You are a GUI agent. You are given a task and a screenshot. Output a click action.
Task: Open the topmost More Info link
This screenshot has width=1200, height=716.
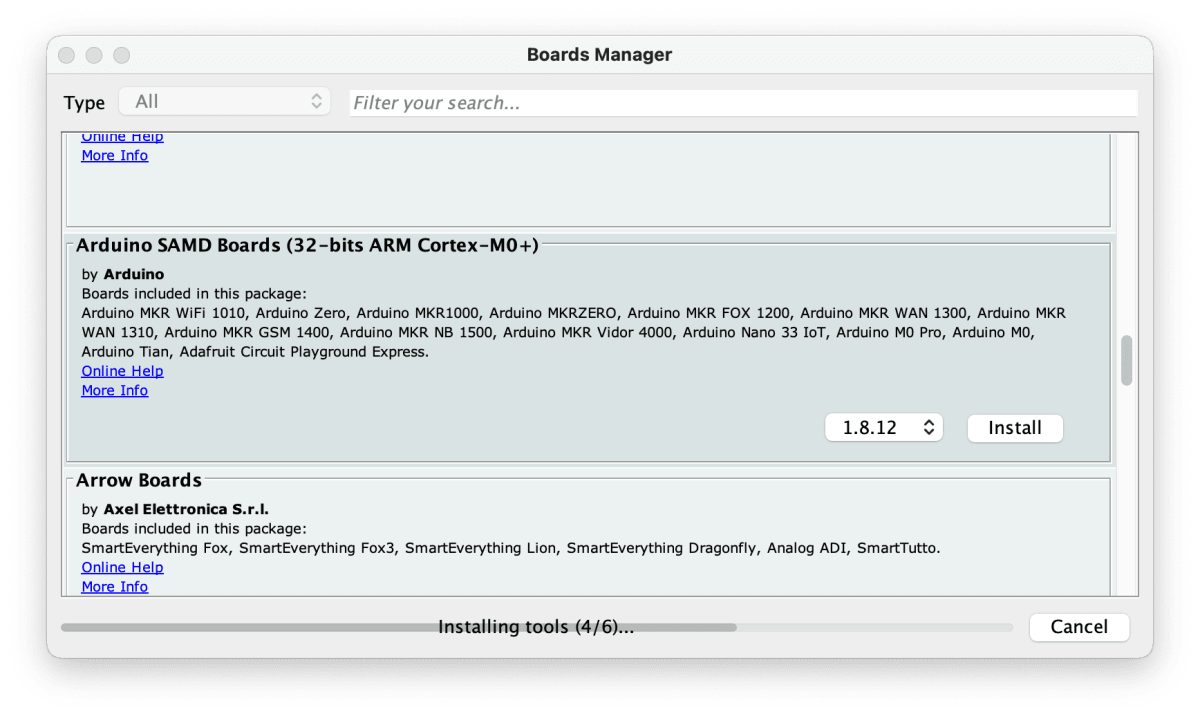coord(114,156)
